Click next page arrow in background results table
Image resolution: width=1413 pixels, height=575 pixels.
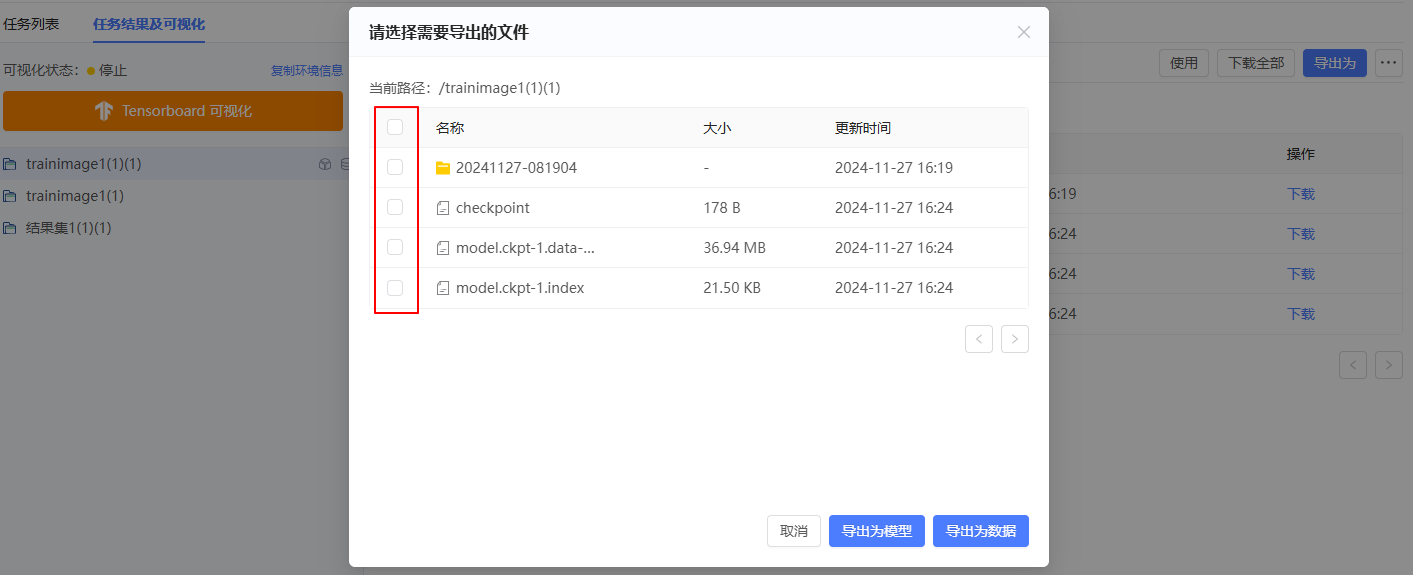click(1389, 365)
